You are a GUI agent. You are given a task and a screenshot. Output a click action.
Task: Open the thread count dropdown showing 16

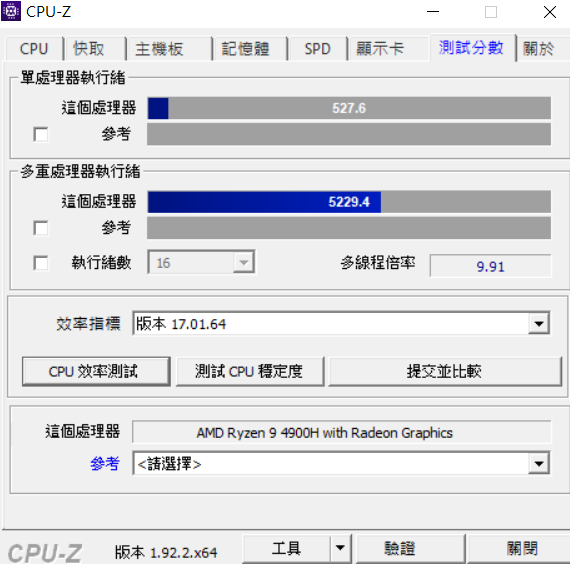[x=201, y=262]
